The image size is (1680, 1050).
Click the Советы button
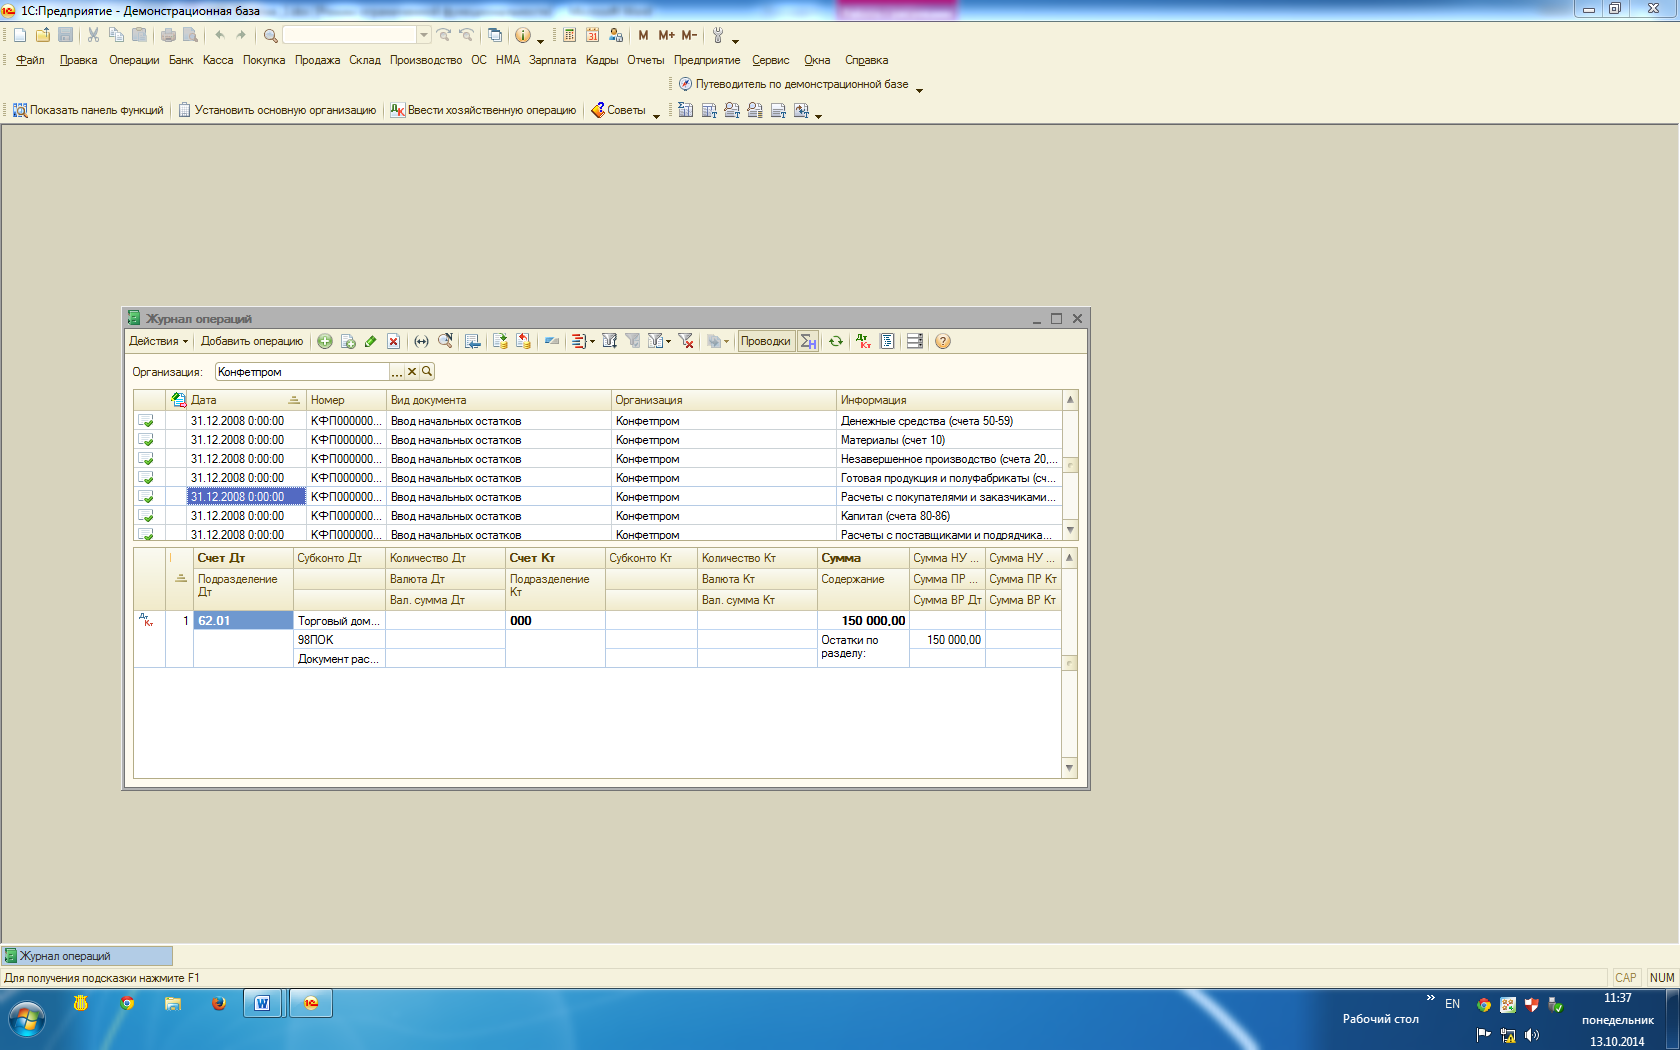click(618, 110)
